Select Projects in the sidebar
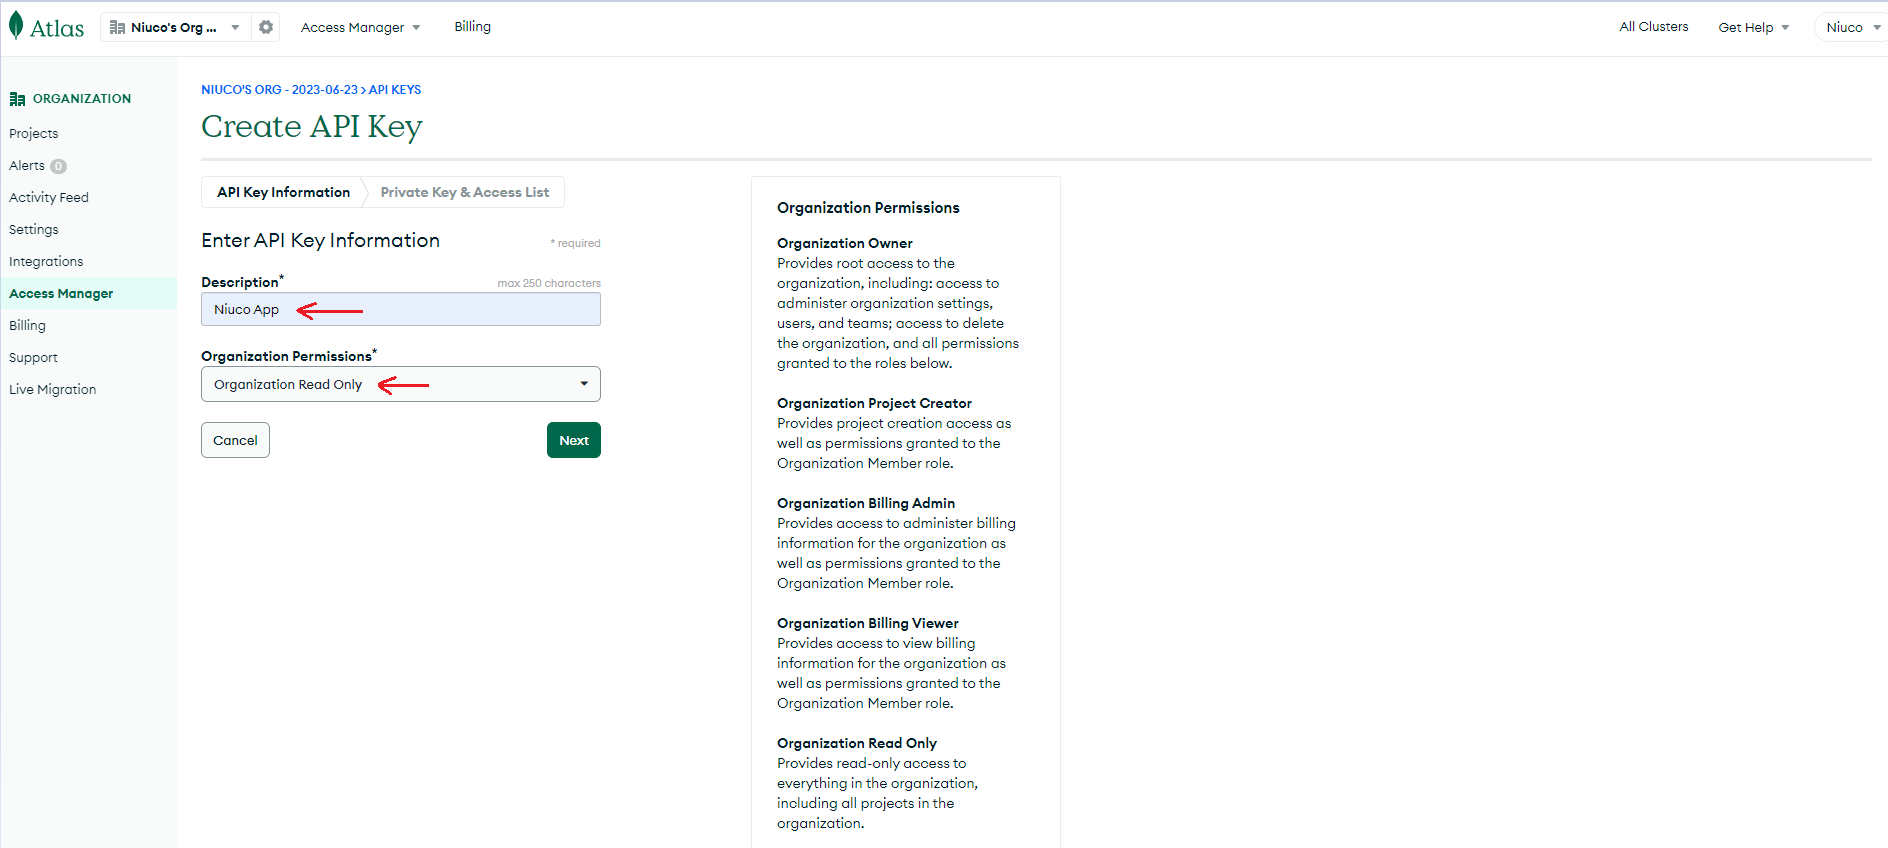This screenshot has width=1888, height=848. 34,133
